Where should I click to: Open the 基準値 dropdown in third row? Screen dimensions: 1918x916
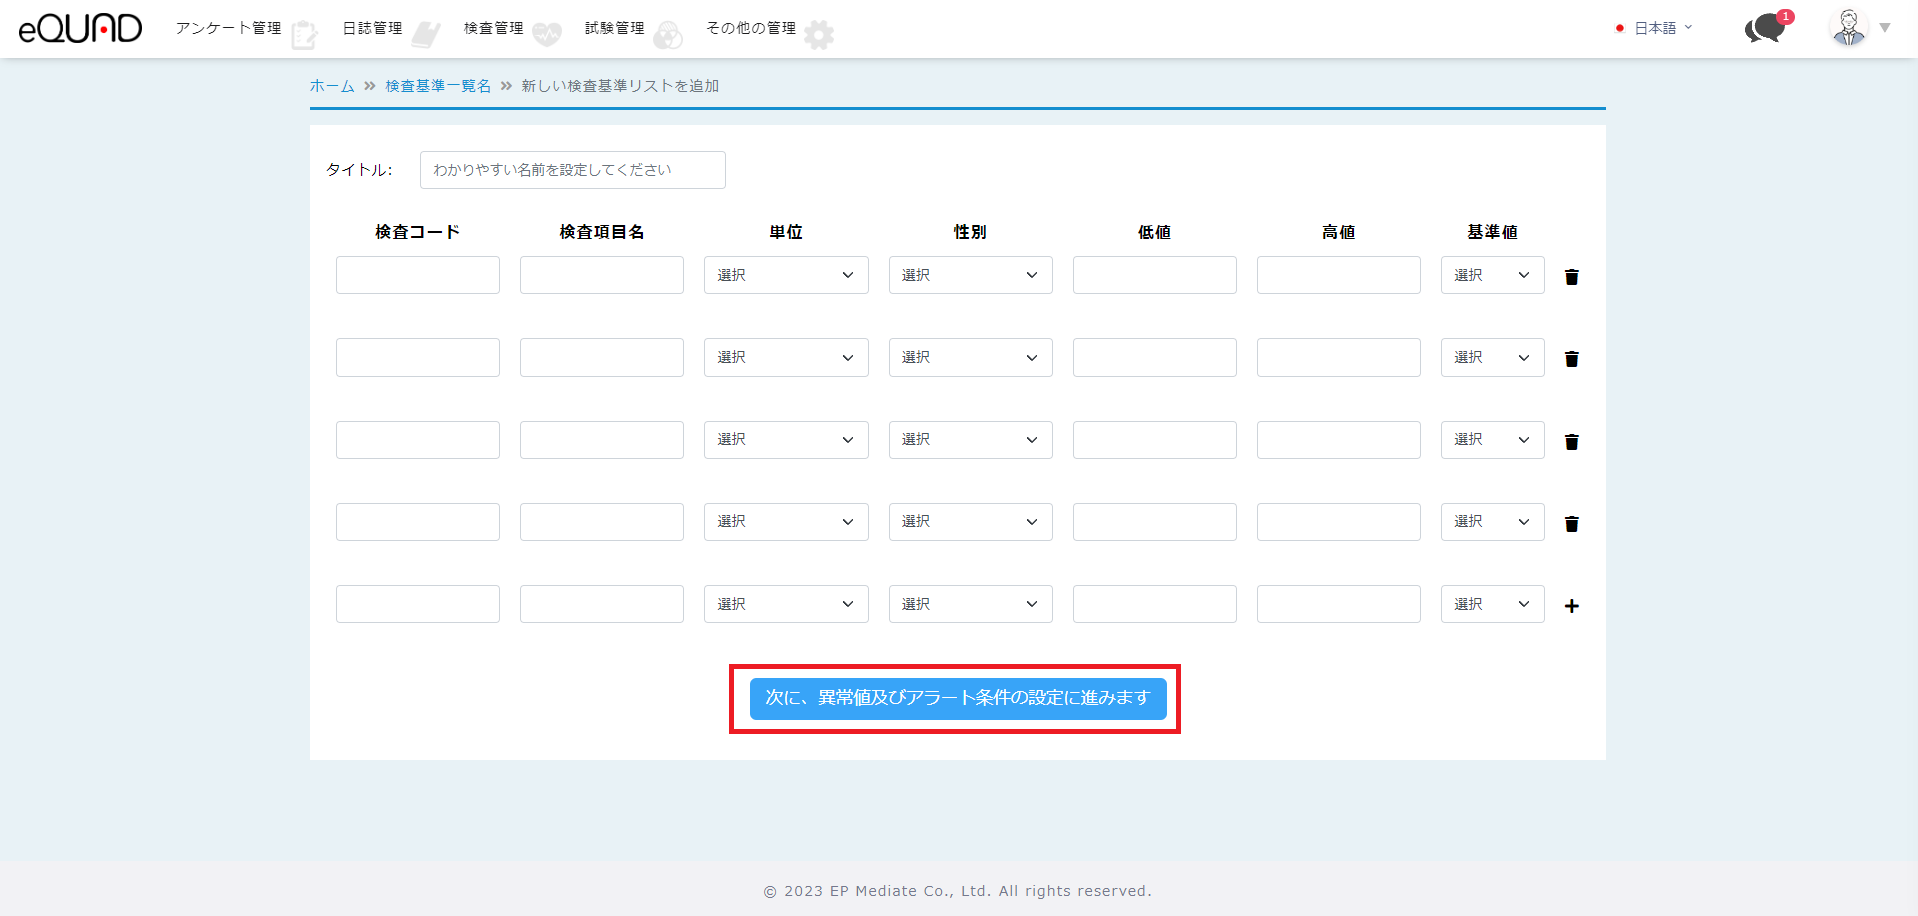(1491, 440)
